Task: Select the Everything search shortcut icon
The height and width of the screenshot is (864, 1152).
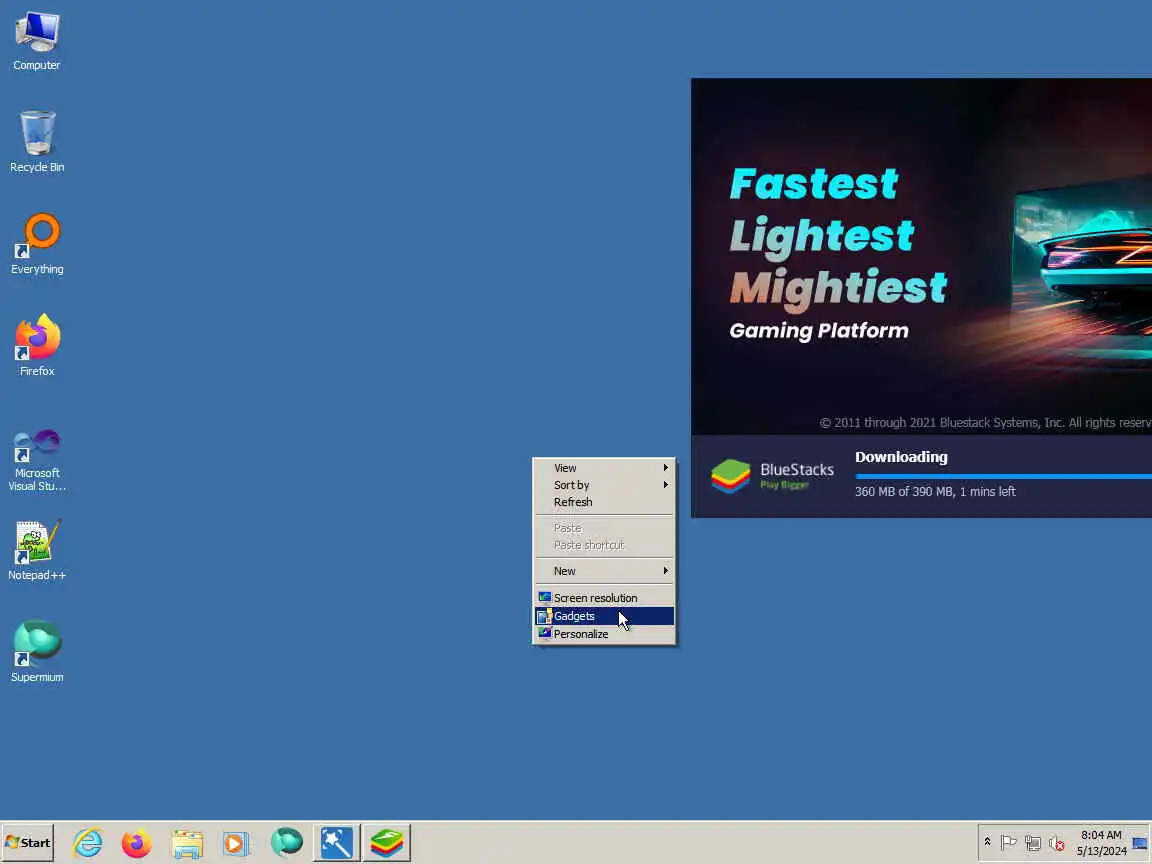Action: pos(37,244)
